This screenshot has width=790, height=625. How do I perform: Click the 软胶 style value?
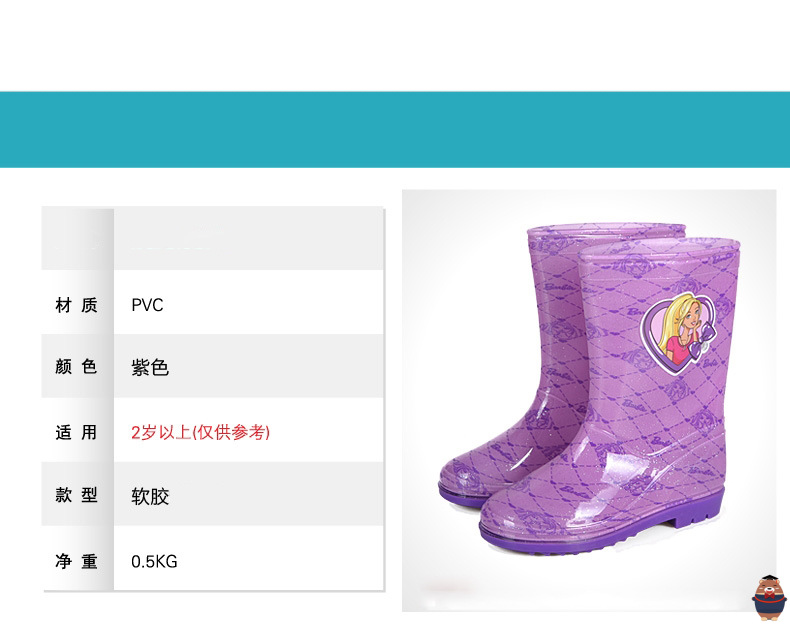click(150, 497)
